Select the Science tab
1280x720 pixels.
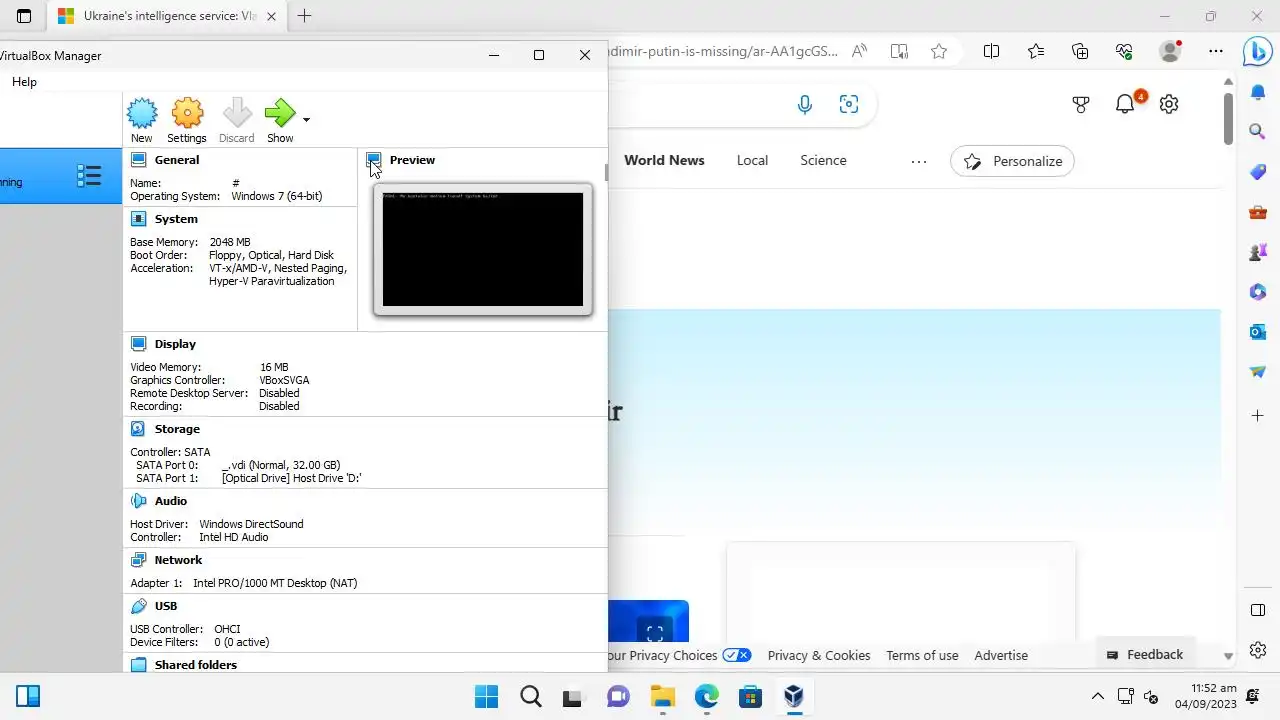(x=823, y=161)
